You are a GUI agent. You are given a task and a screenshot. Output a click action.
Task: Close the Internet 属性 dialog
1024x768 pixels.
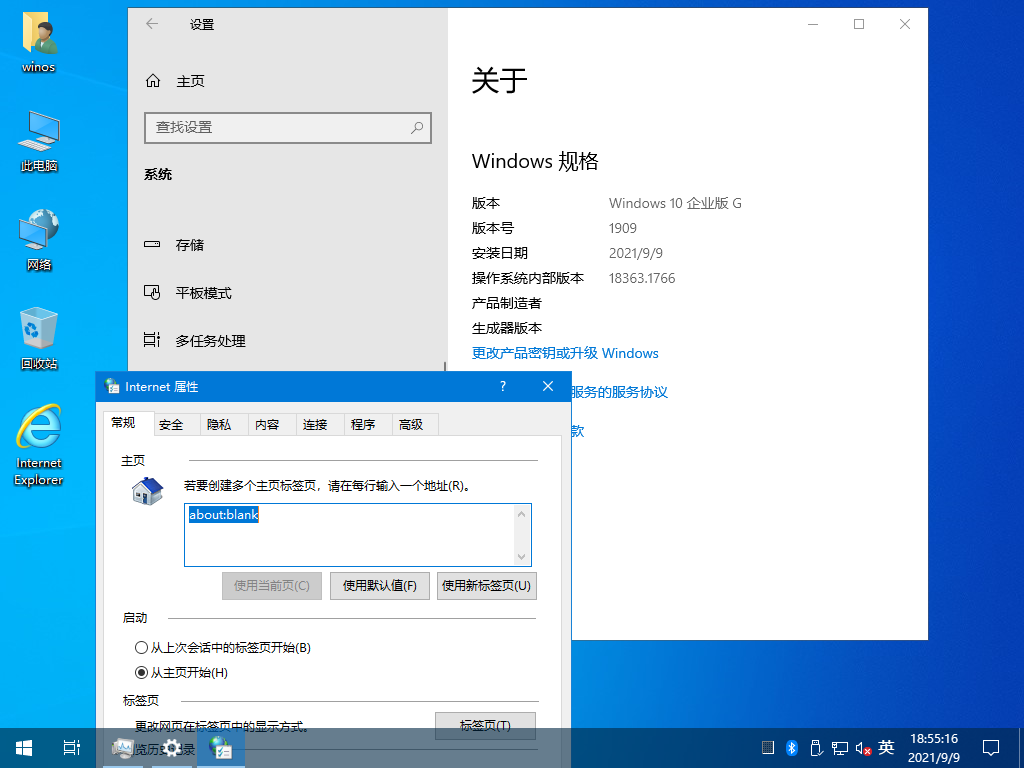pyautogui.click(x=548, y=387)
